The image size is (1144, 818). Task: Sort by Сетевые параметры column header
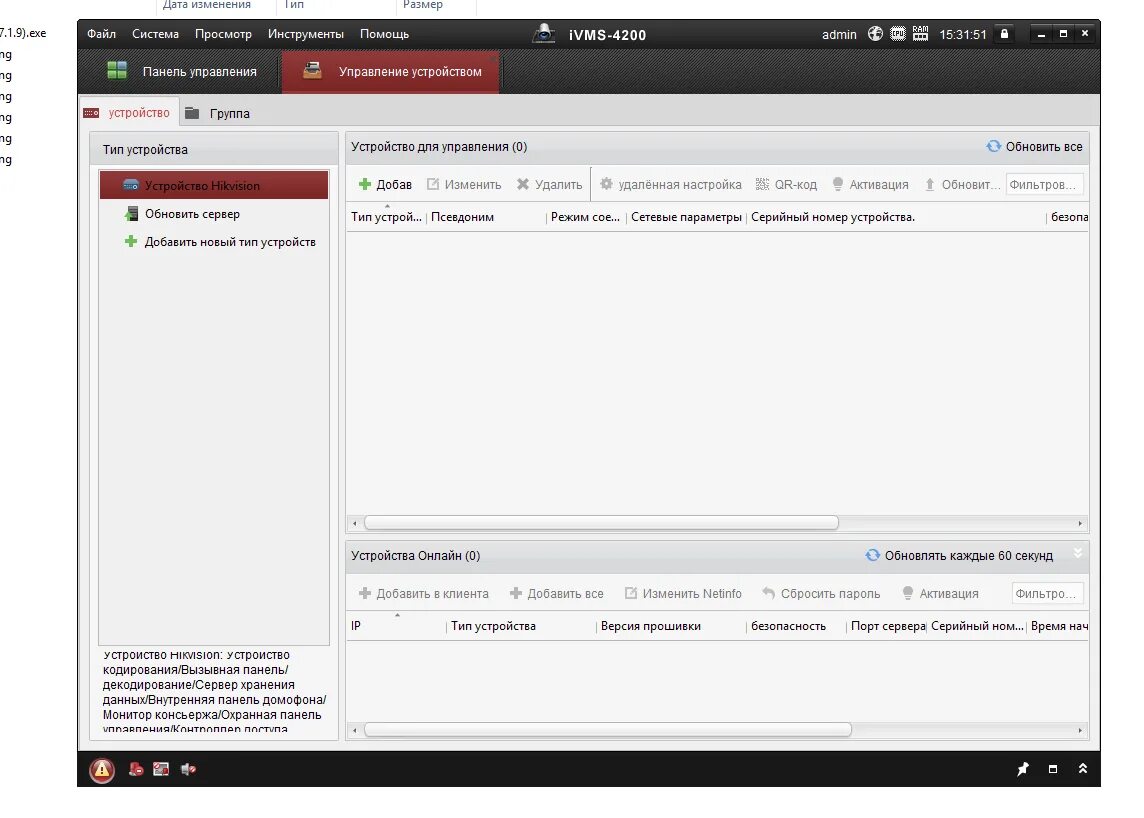click(686, 217)
